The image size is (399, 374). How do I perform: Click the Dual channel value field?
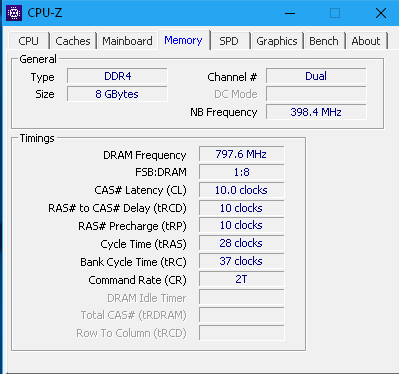coord(316,76)
